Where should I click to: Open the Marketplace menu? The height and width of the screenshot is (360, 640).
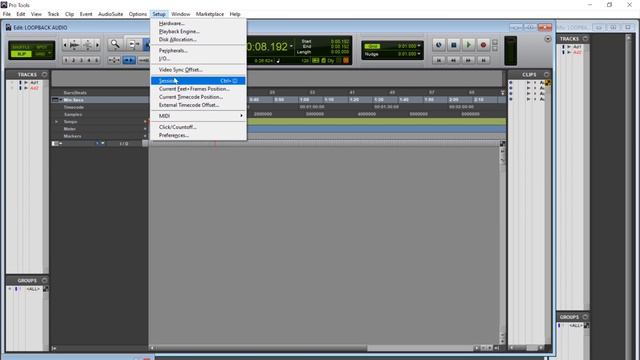pos(210,14)
